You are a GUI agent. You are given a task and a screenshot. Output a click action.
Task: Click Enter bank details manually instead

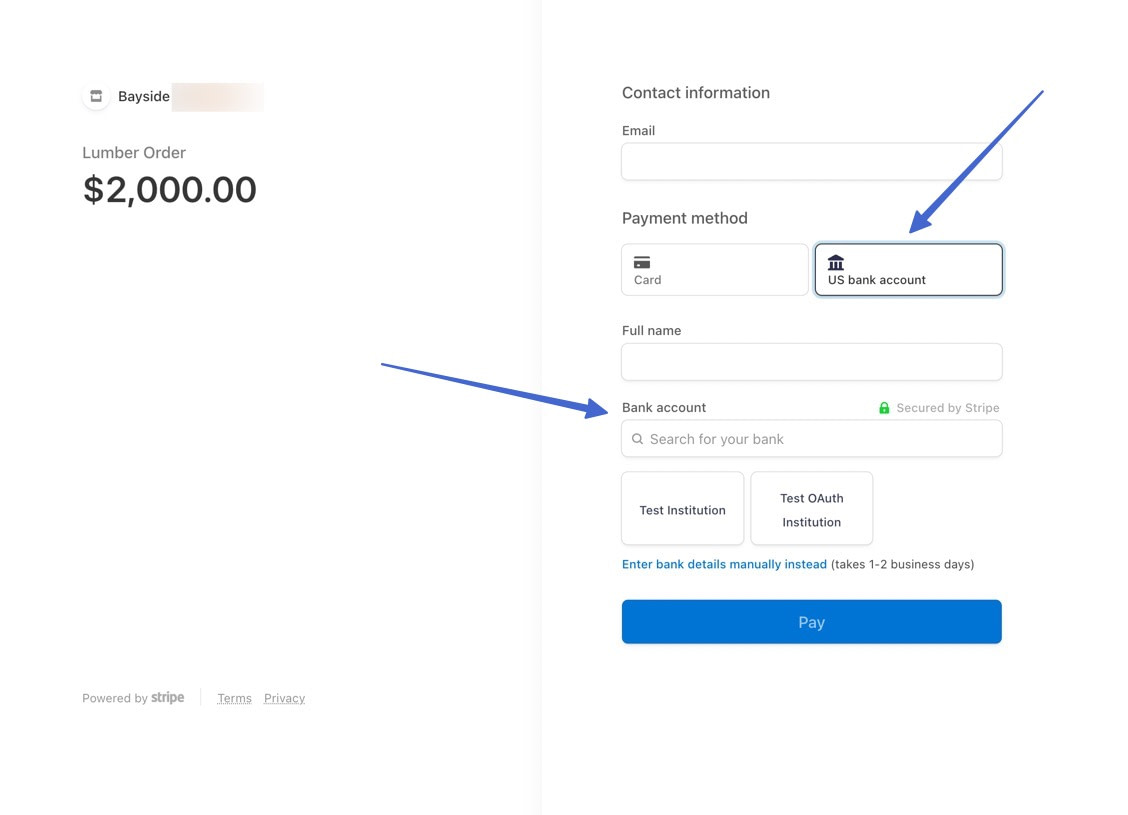click(x=723, y=564)
